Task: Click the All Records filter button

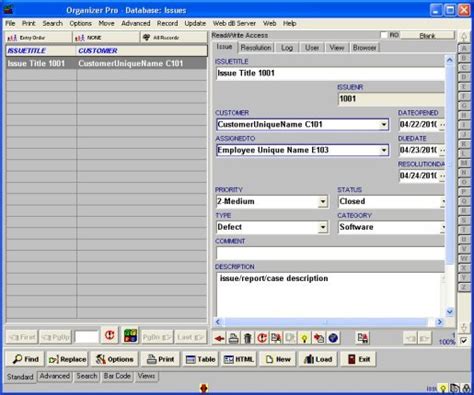Action: click(x=174, y=38)
